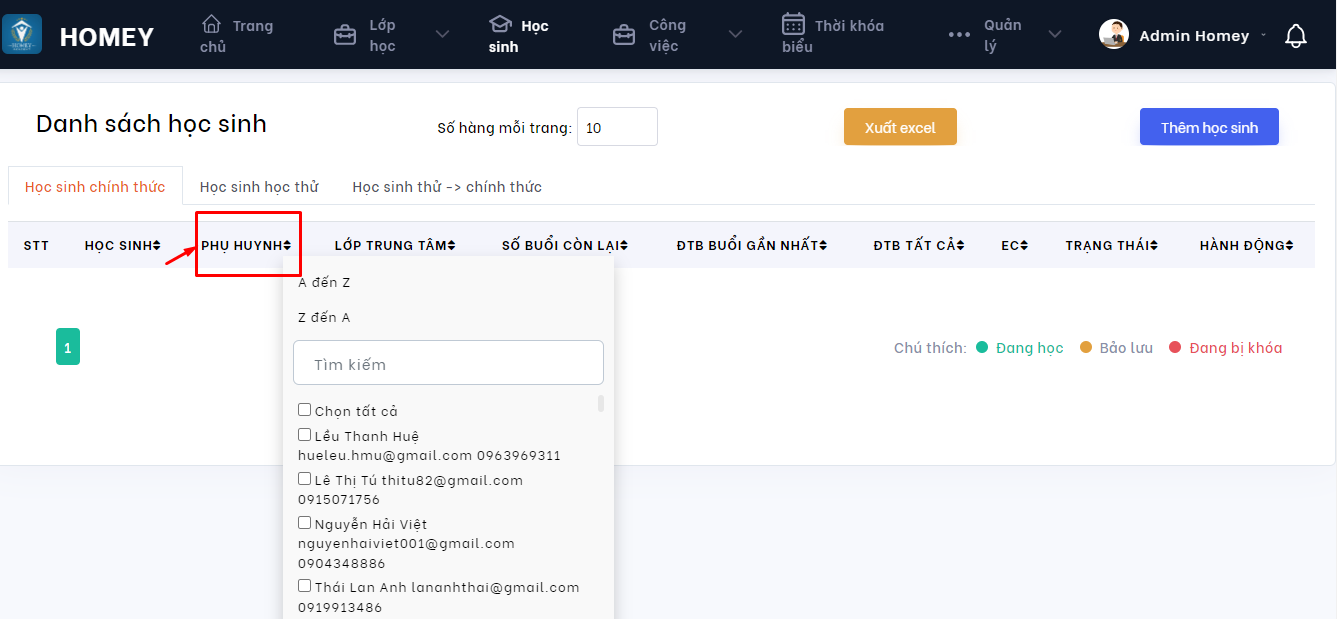Image resolution: width=1337 pixels, height=619 pixels.
Task: Expand the Công việc dropdown chevron
Action: point(735,35)
